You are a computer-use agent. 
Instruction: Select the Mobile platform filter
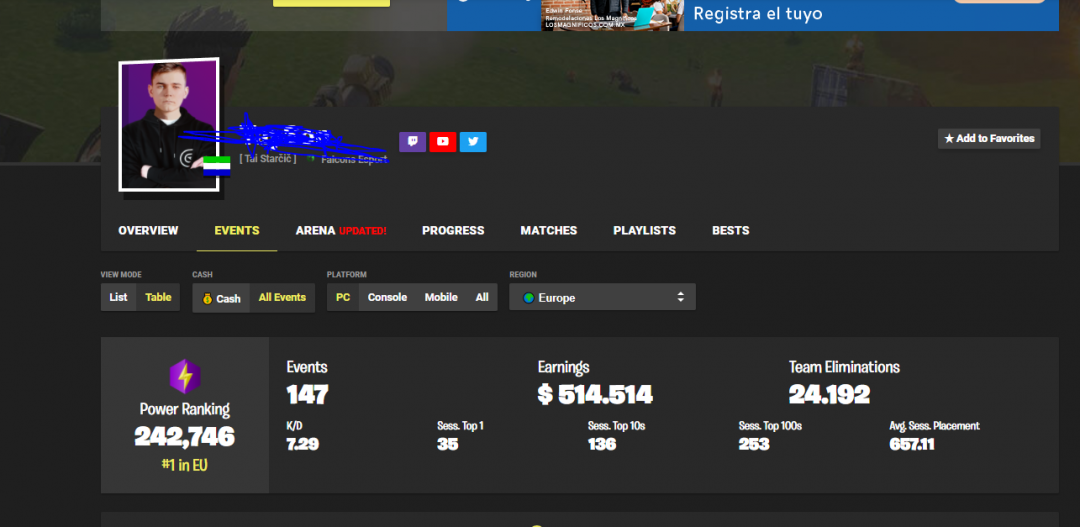coord(441,297)
